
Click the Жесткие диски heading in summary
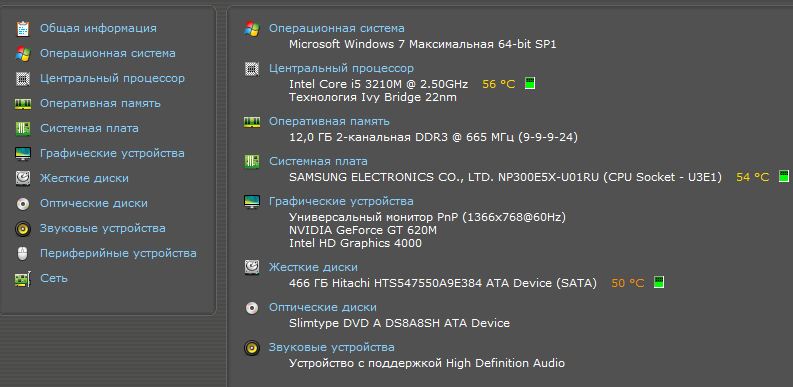tap(313, 267)
